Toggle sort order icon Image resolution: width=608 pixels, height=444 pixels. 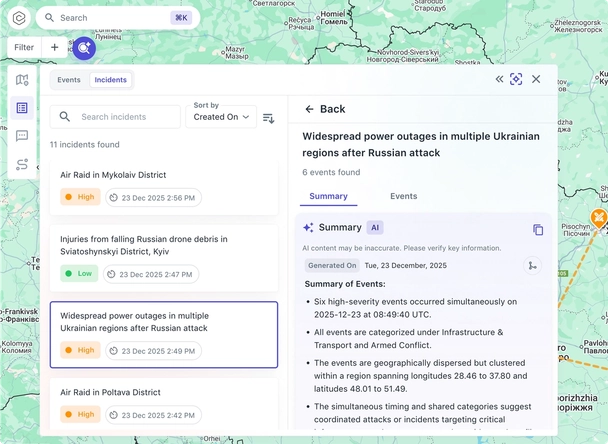click(269, 118)
